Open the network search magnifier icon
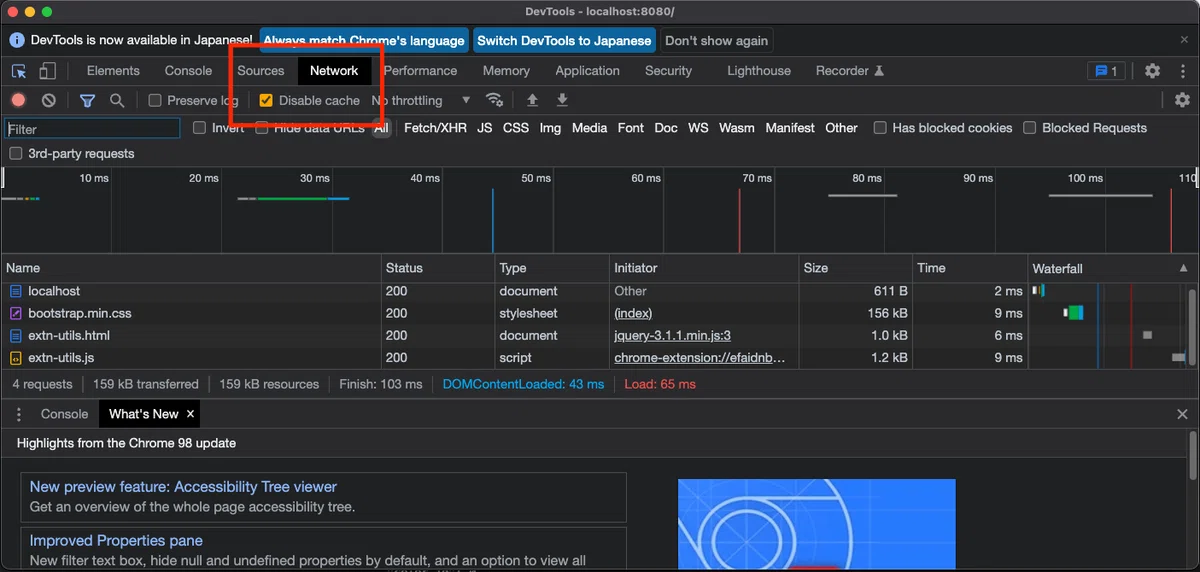The image size is (1200, 572). [117, 100]
